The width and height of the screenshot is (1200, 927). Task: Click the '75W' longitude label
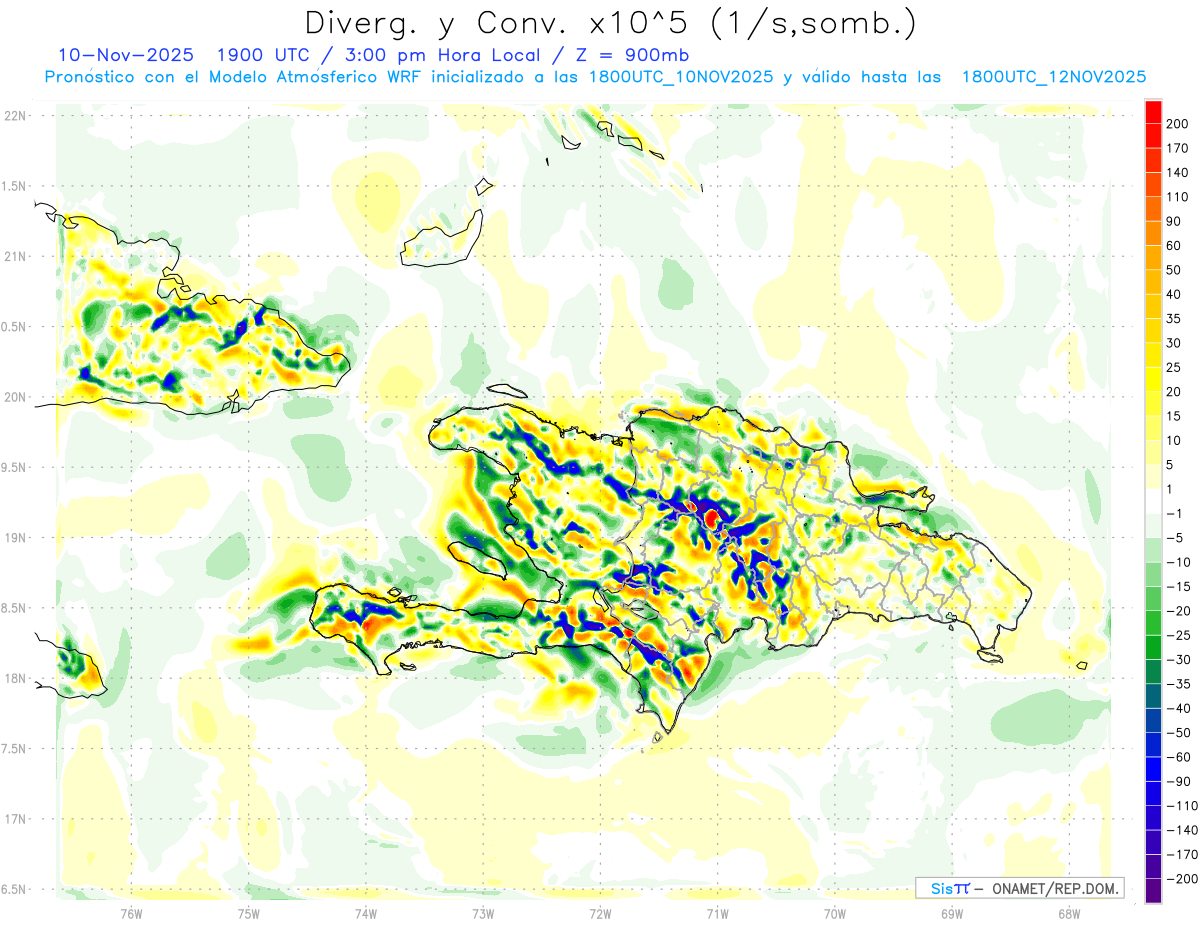click(x=249, y=912)
